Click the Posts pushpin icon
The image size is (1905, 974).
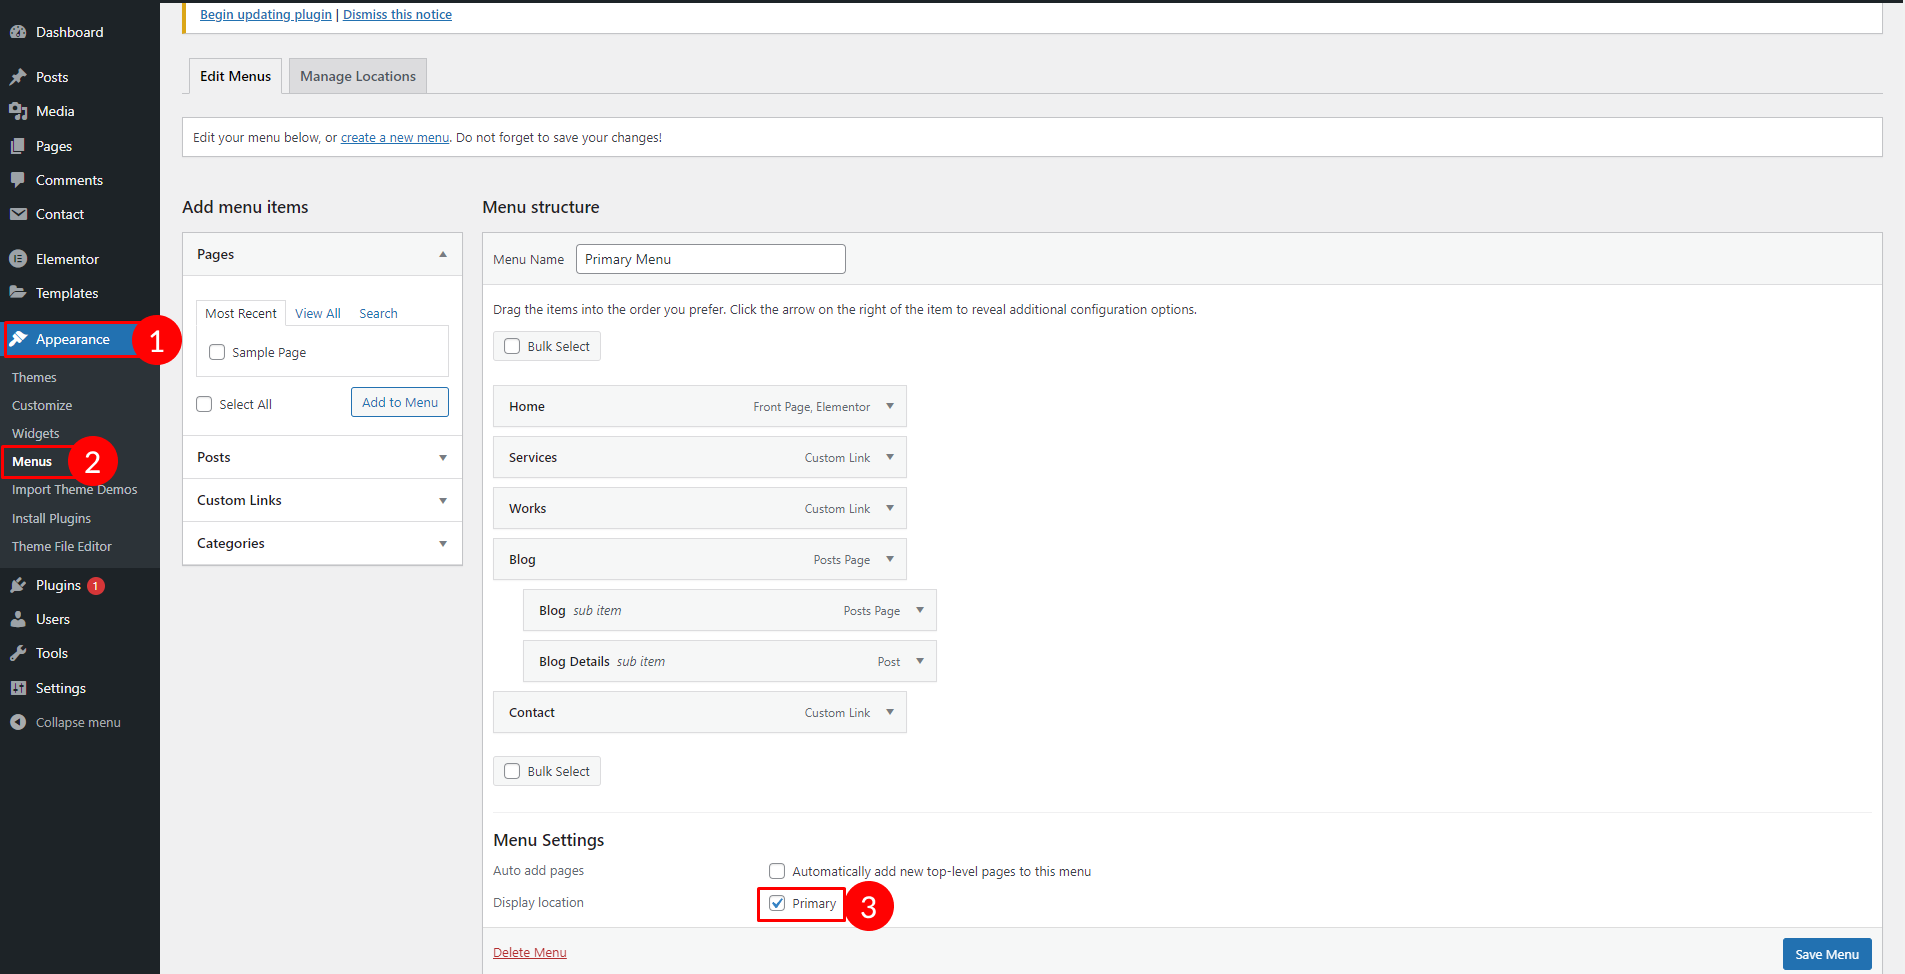(x=18, y=77)
